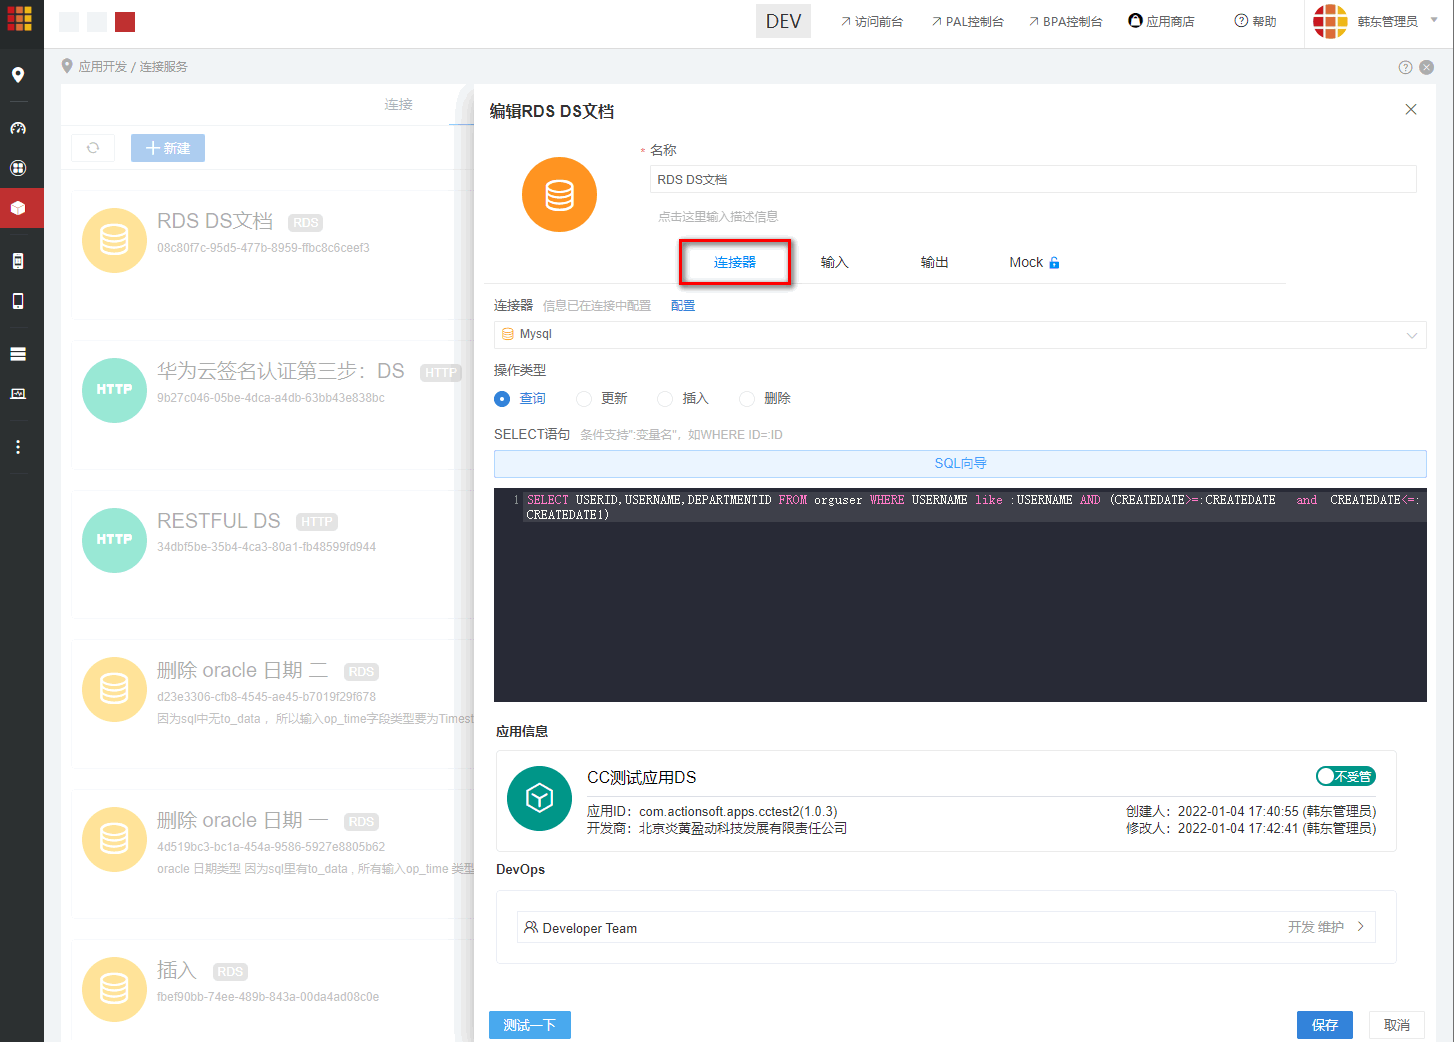The height and width of the screenshot is (1042, 1454).
Task: Click the RDS DS文档 name input field
Action: 1032,179
